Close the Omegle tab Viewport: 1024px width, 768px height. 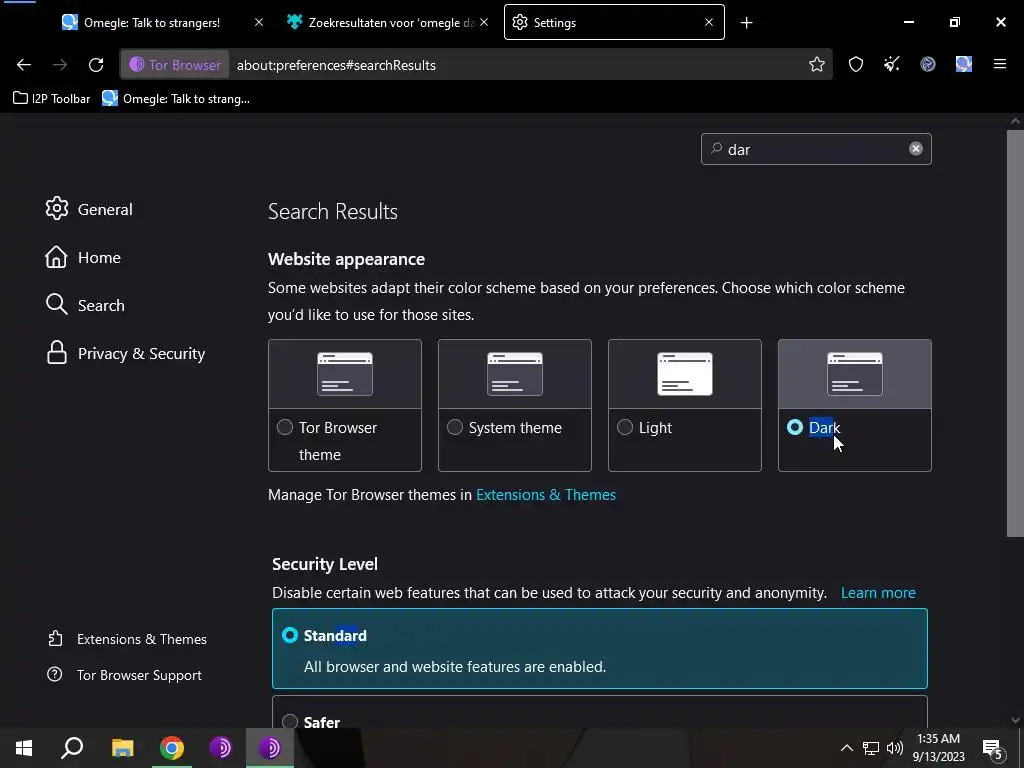coord(259,22)
